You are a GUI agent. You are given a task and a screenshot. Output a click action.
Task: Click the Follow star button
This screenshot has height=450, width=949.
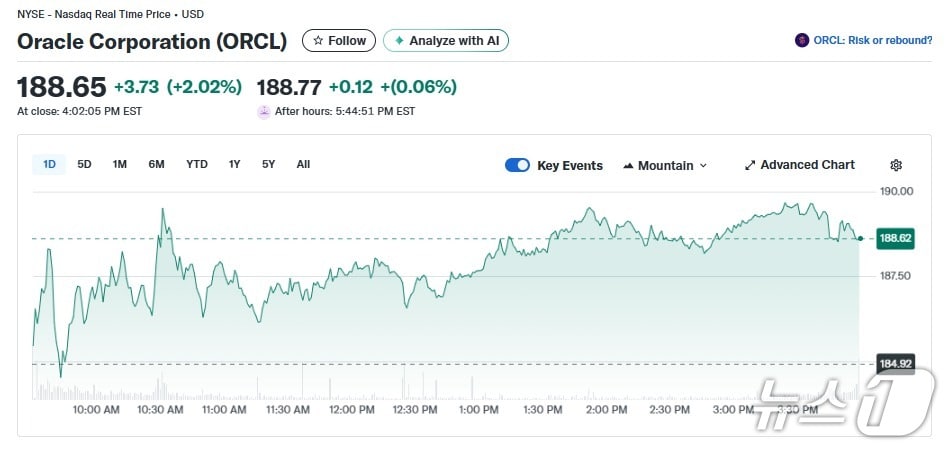coord(339,41)
